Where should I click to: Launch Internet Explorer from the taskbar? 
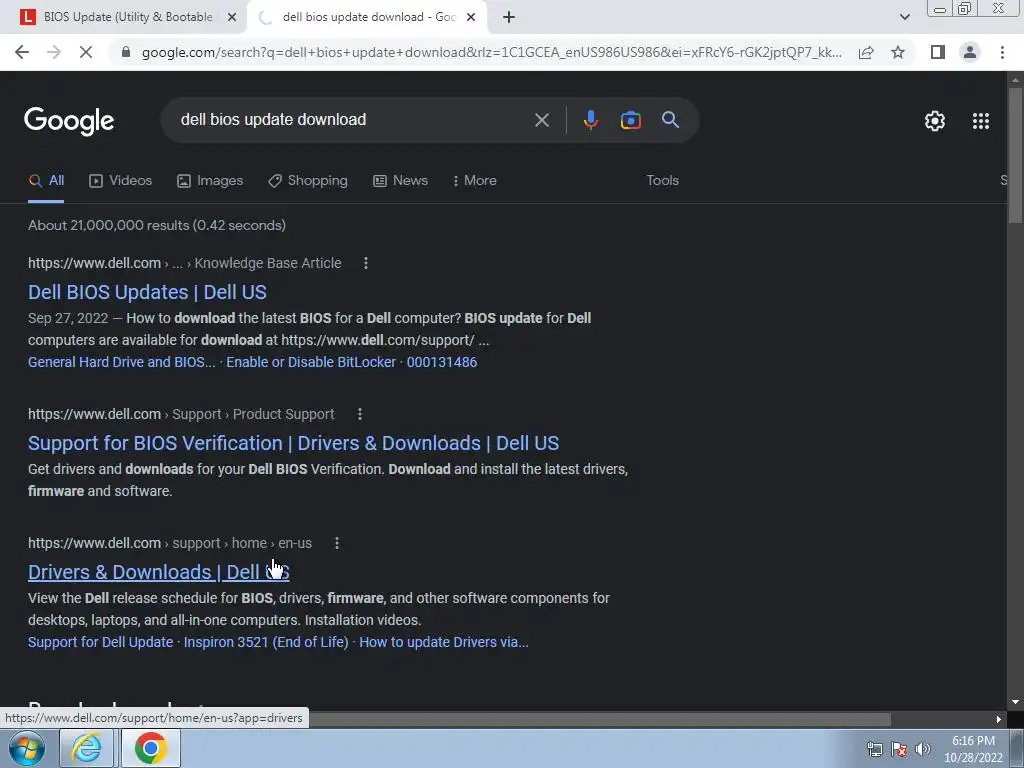pyautogui.click(x=87, y=748)
